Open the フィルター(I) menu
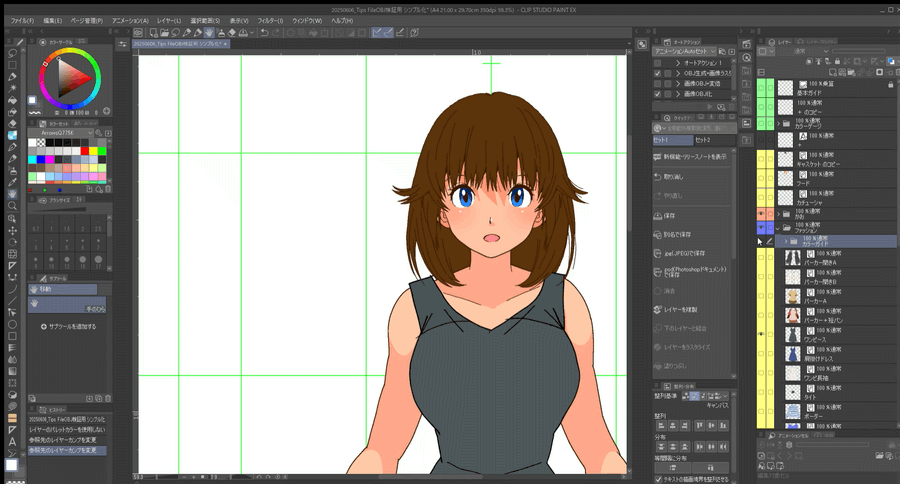Screen dimensions: 900x484 pyautogui.click(x=270, y=20)
